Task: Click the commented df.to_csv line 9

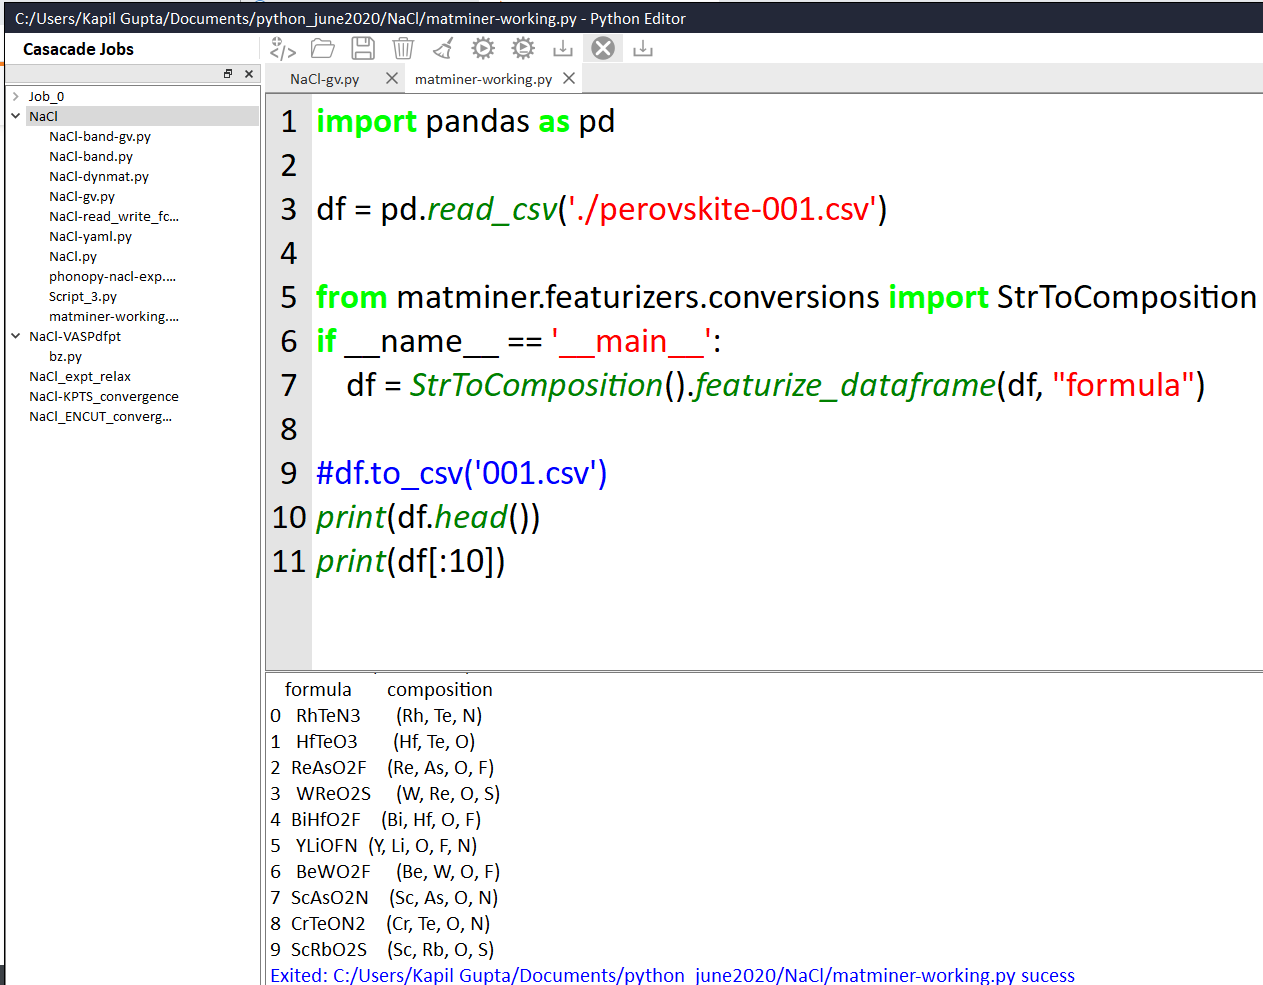Action: (x=461, y=473)
